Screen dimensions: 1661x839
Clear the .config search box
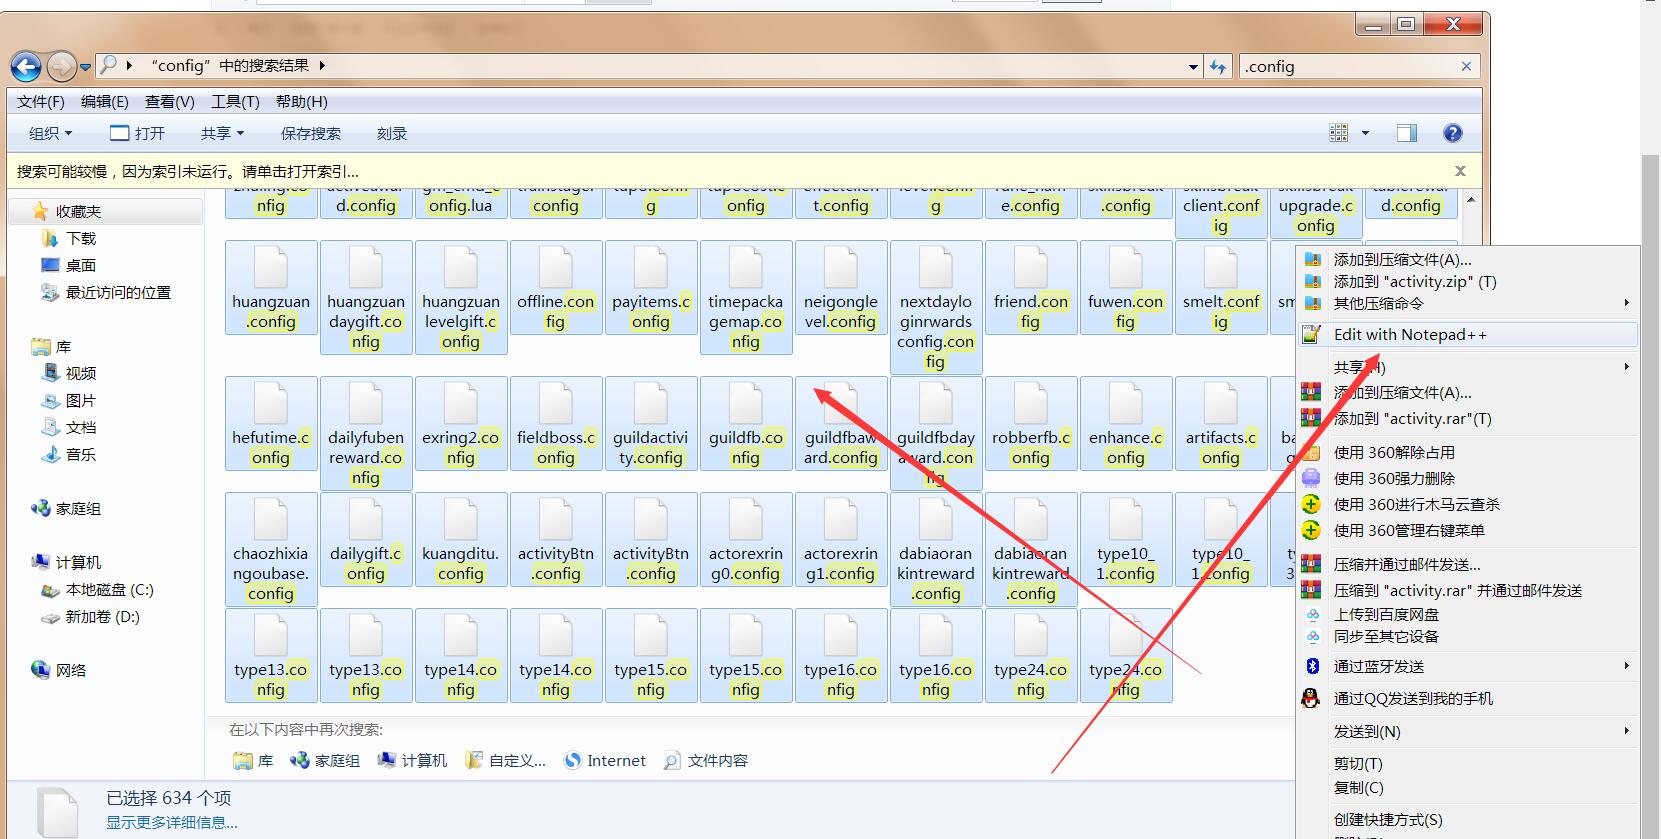click(1466, 67)
